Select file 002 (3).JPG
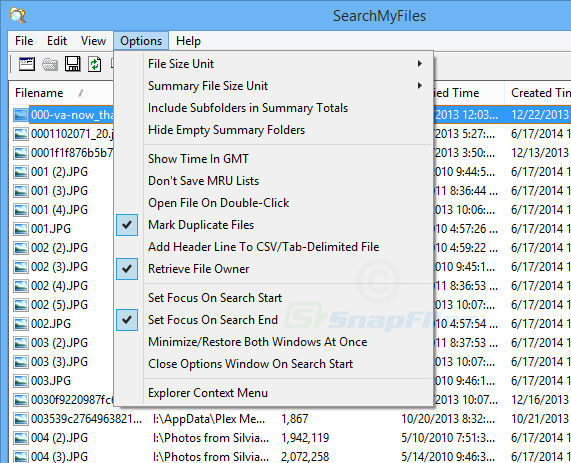Viewport: 571px width, 463px height. (59, 267)
